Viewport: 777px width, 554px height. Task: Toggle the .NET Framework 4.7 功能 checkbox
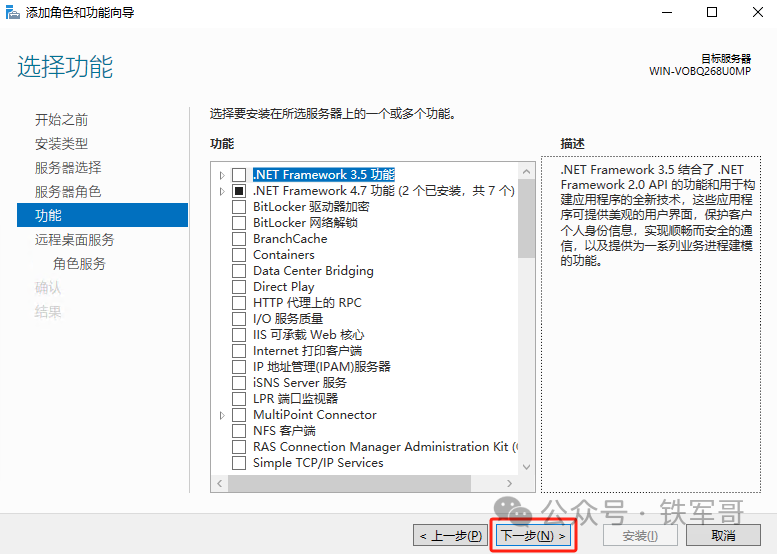[x=239, y=191]
